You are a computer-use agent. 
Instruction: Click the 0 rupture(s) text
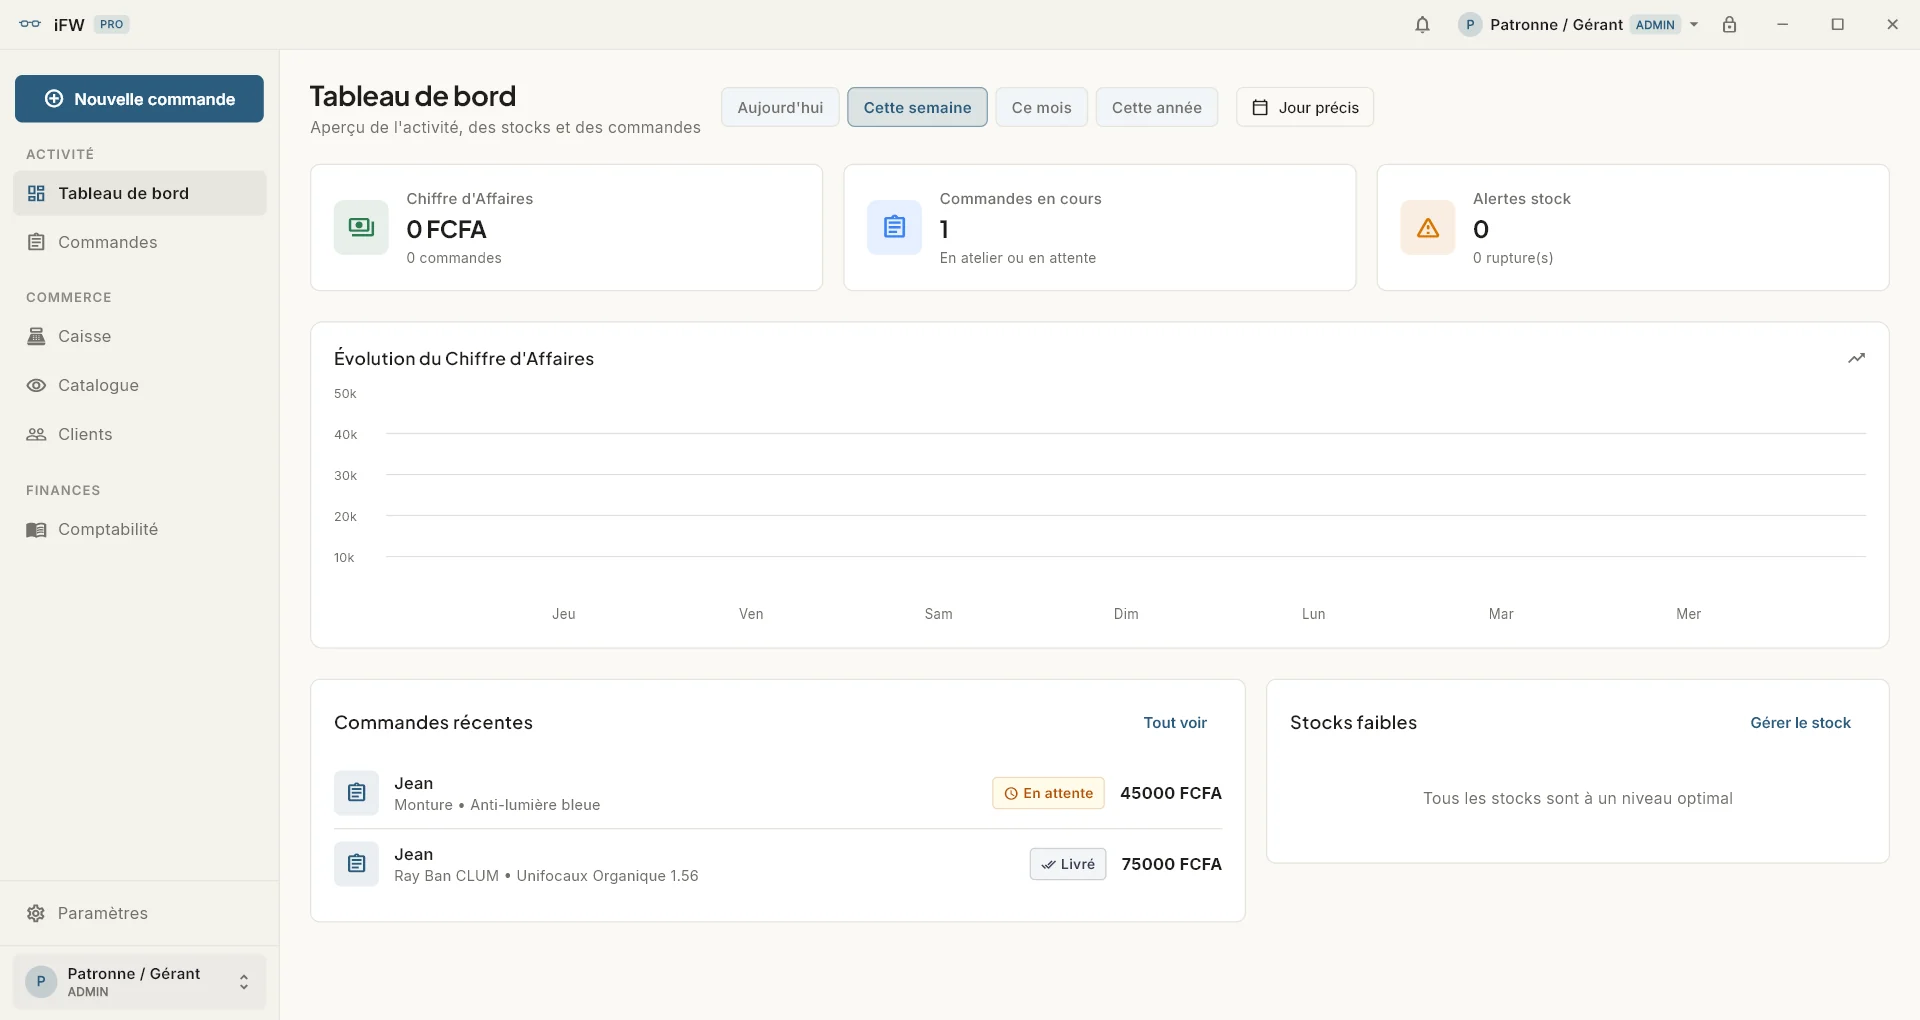(x=1513, y=258)
